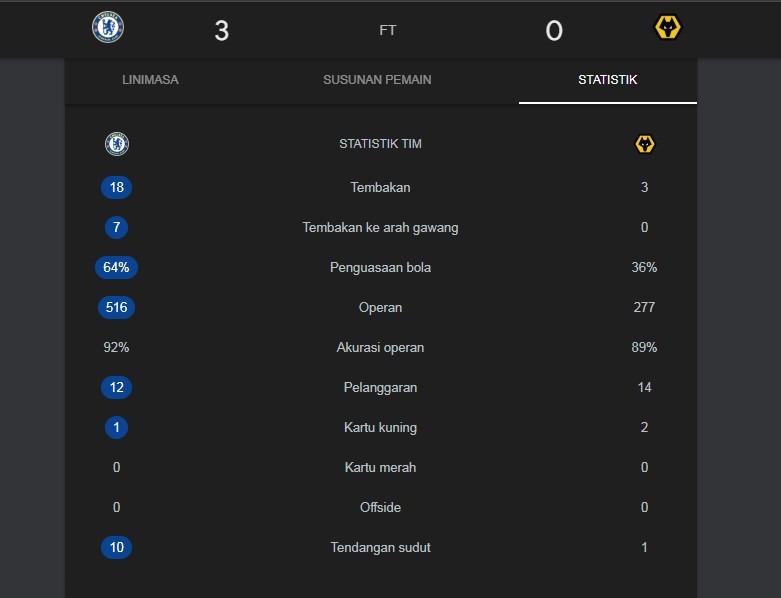Click the Chelsea crest in the score header

tap(108, 27)
